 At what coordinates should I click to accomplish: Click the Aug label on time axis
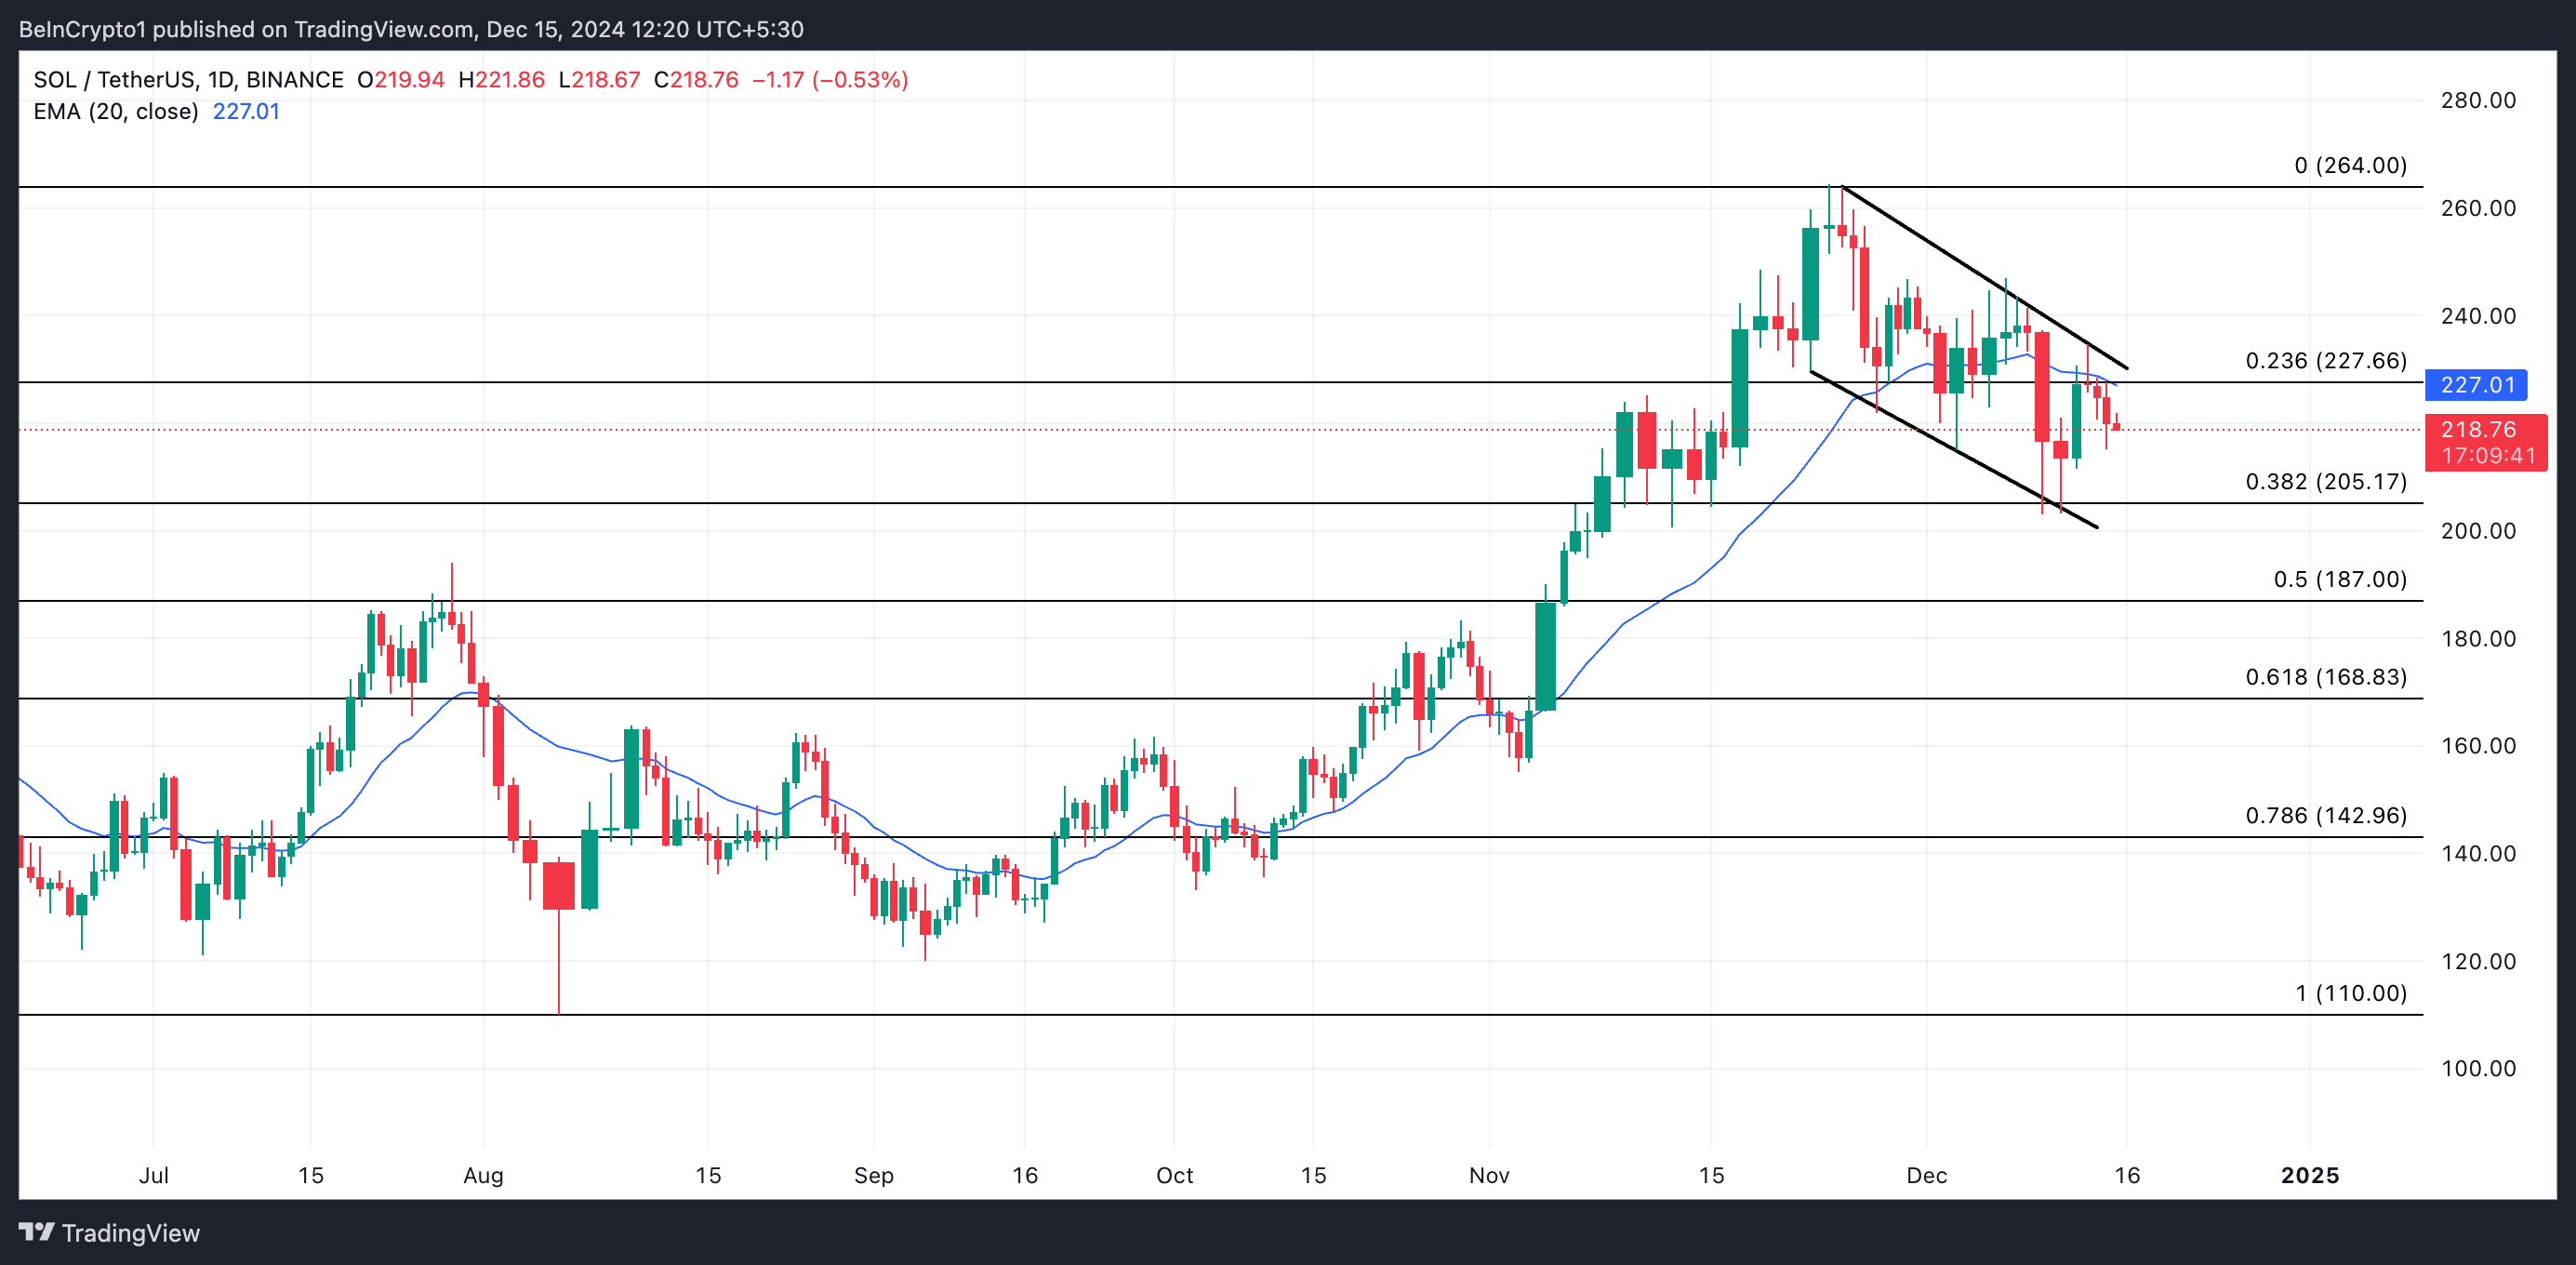click(483, 1176)
